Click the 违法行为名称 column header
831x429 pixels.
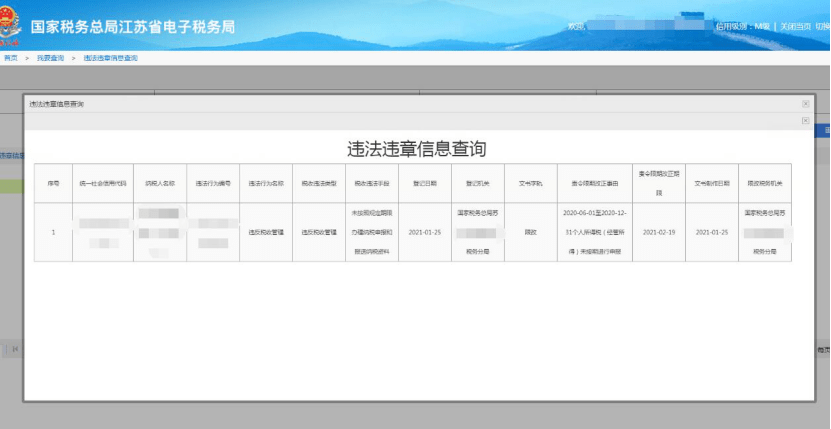pyautogui.click(x=266, y=183)
